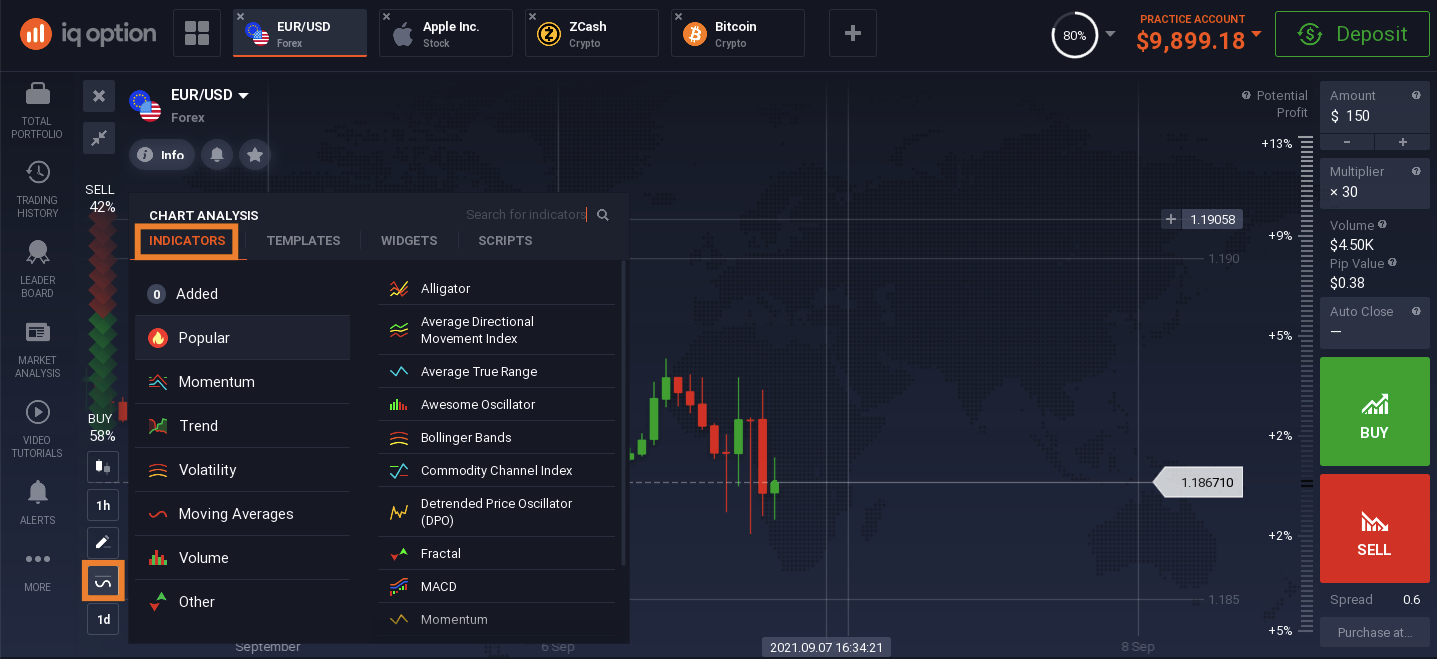
Task: Open the More sidebar menu
Action: tap(37, 571)
